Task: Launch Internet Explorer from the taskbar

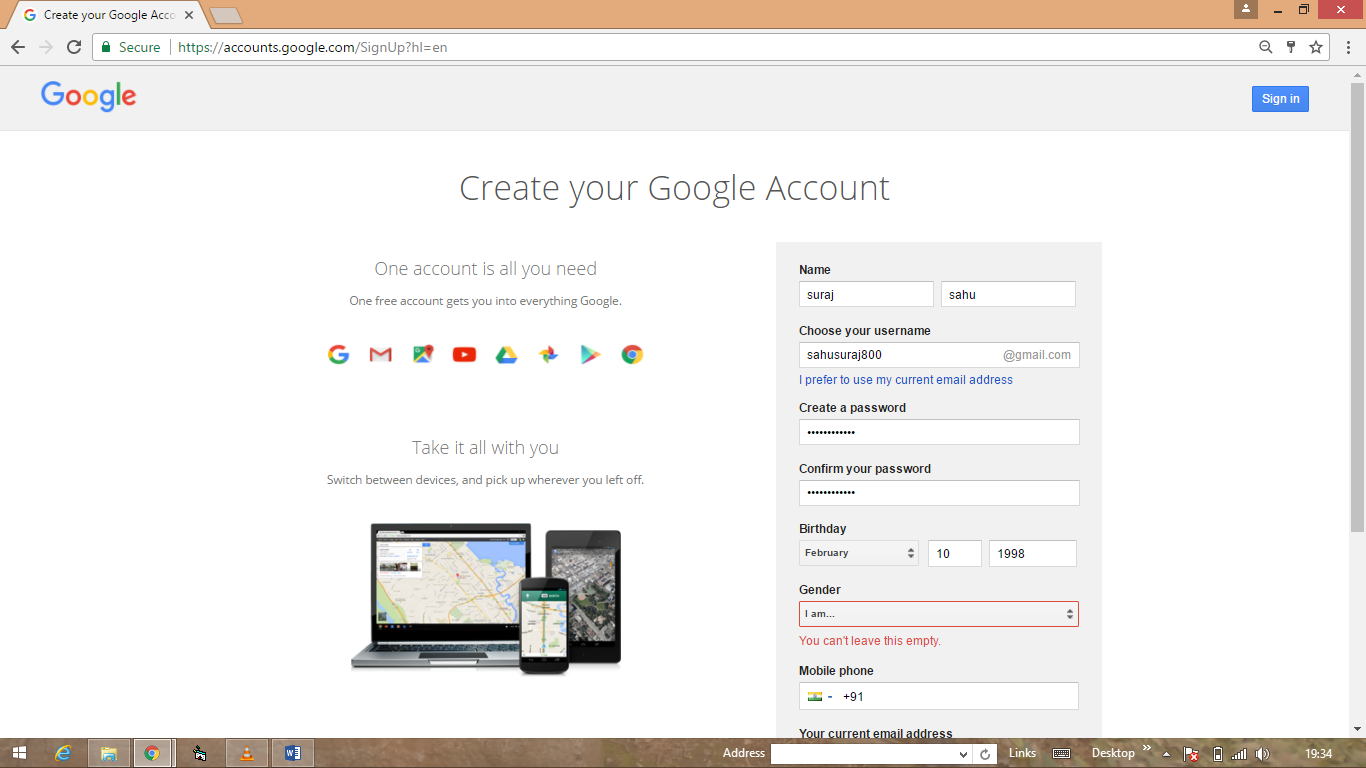Action: point(64,753)
